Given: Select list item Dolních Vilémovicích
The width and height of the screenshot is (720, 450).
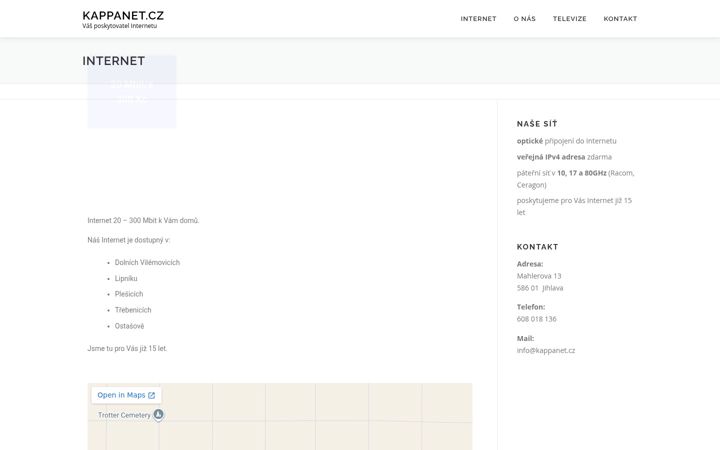Looking at the screenshot, I should (147, 263).
